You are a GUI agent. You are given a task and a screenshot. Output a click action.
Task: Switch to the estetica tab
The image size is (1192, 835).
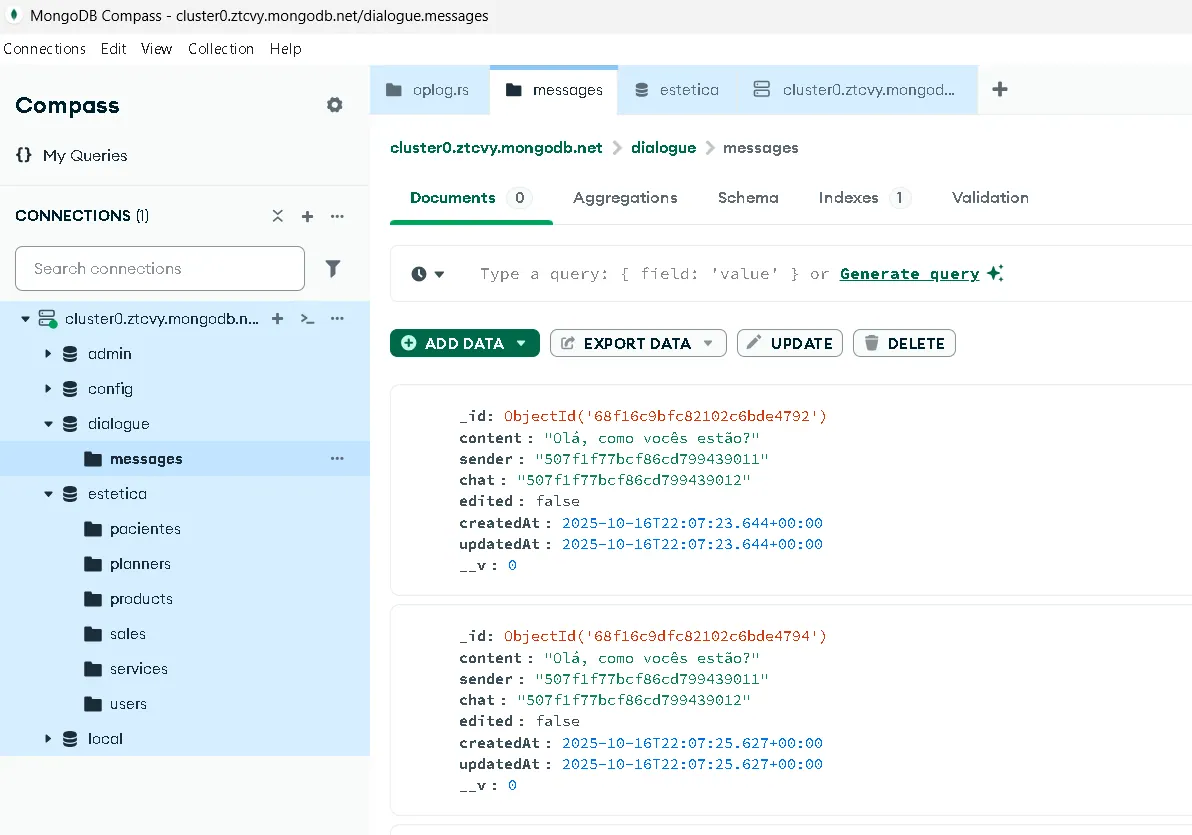(x=677, y=90)
